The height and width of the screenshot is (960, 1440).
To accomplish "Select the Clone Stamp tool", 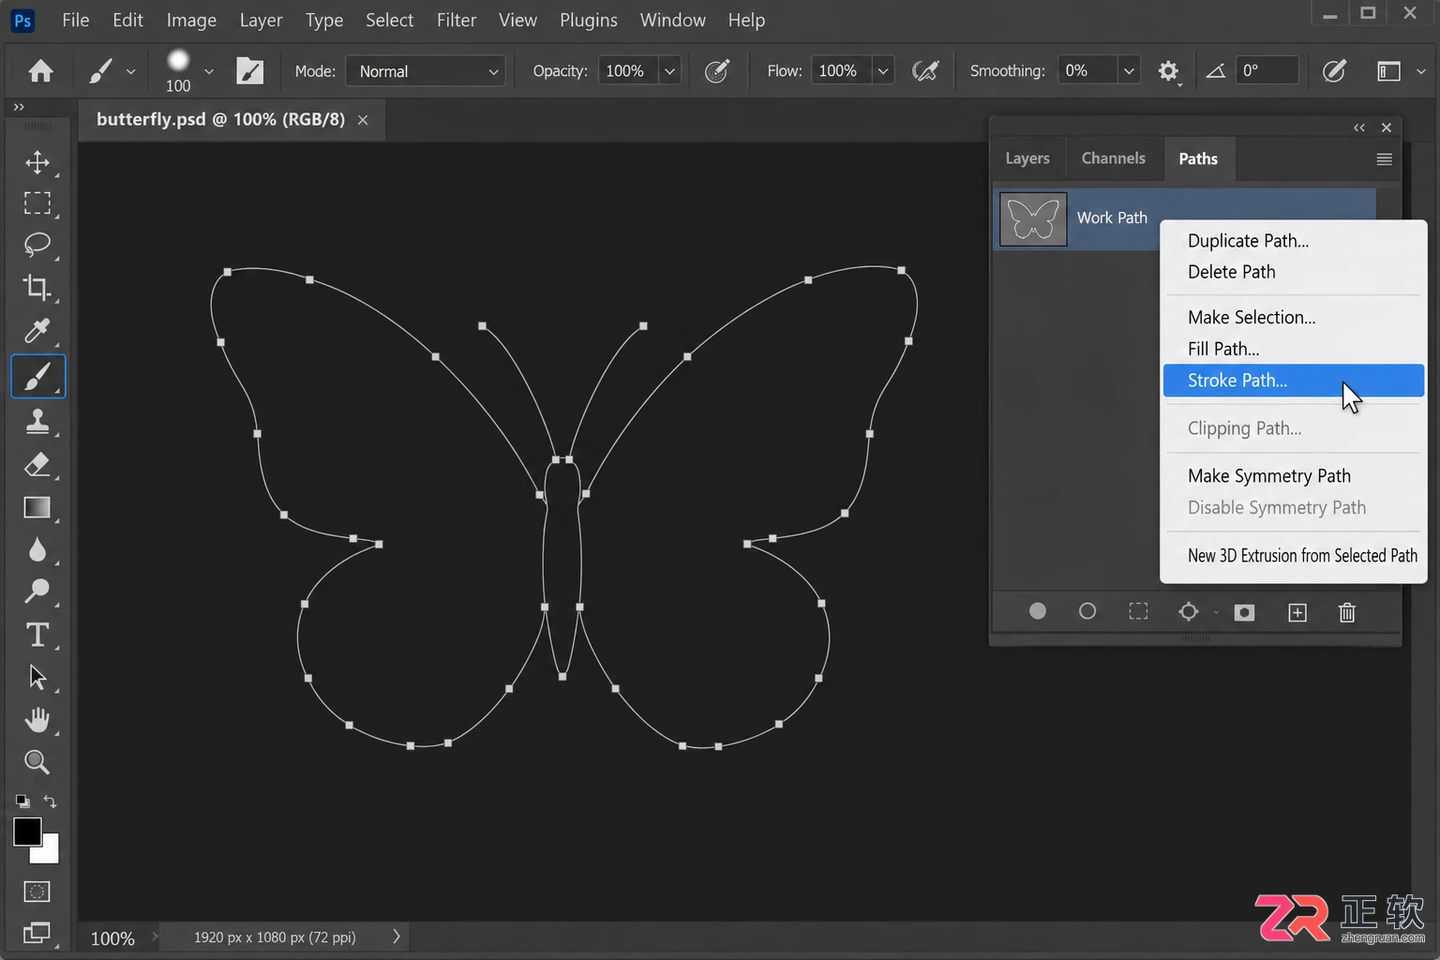I will point(37,421).
